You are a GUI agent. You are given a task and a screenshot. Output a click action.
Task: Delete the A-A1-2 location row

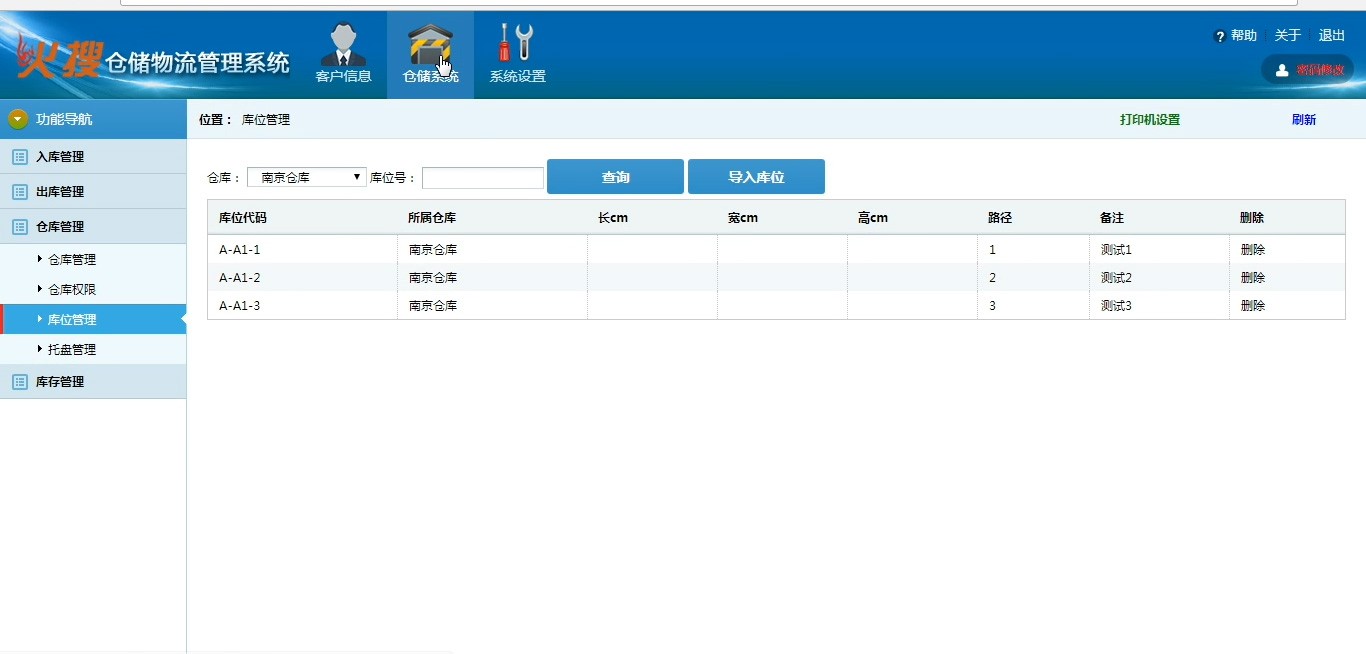pos(1252,278)
